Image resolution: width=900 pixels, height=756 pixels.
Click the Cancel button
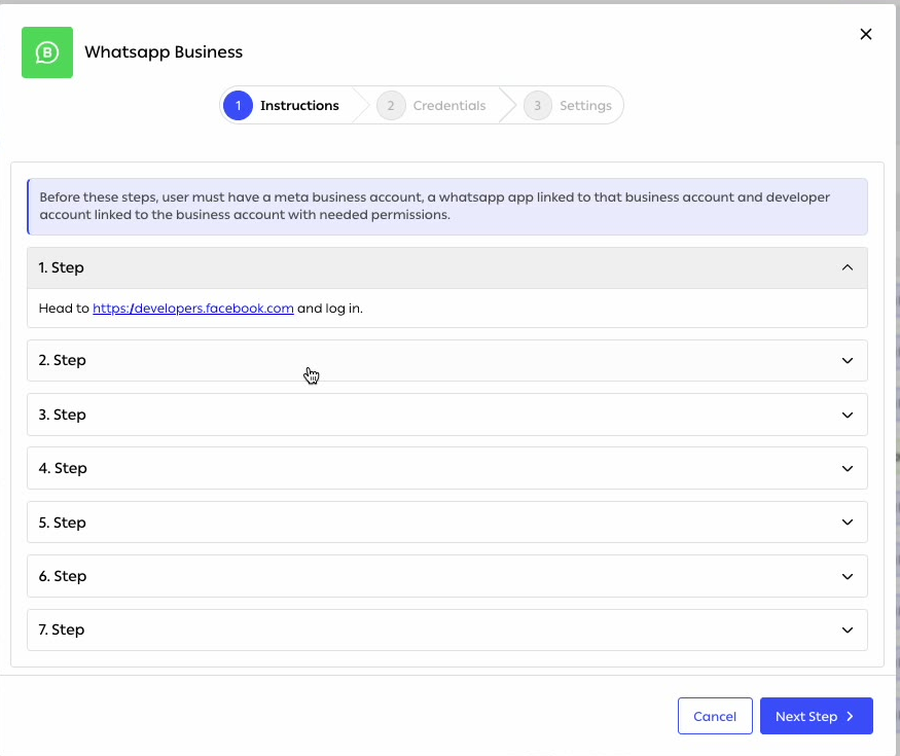coord(715,716)
